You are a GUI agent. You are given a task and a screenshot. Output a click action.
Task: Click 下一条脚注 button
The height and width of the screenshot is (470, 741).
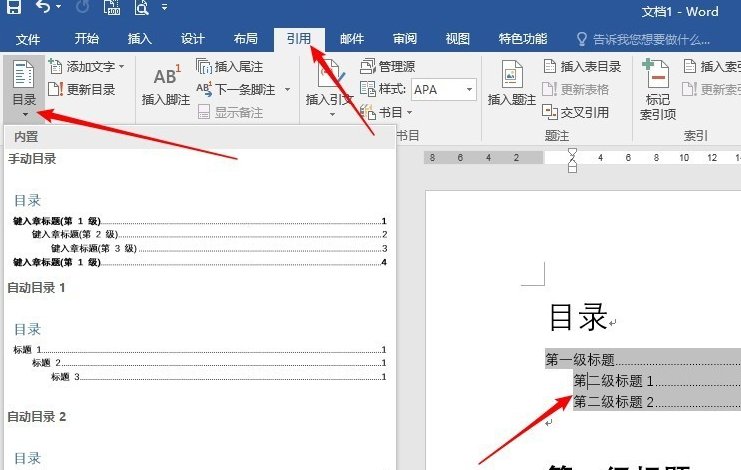tap(236, 89)
